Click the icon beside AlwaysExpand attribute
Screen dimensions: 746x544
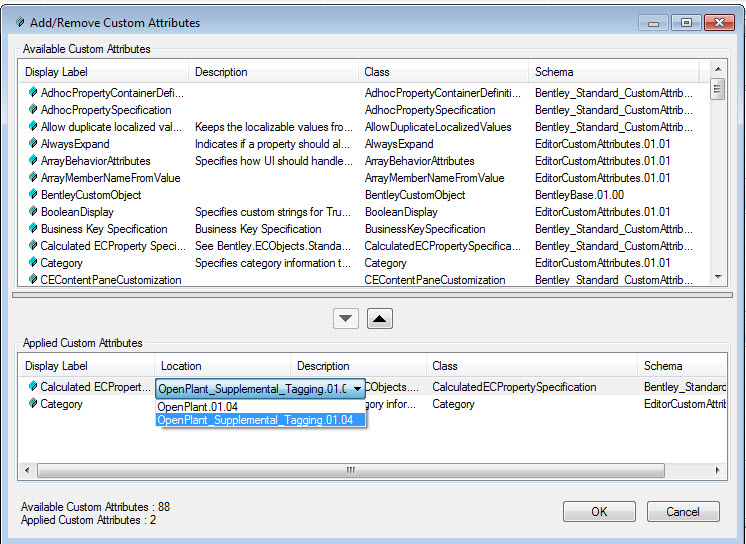click(x=33, y=144)
